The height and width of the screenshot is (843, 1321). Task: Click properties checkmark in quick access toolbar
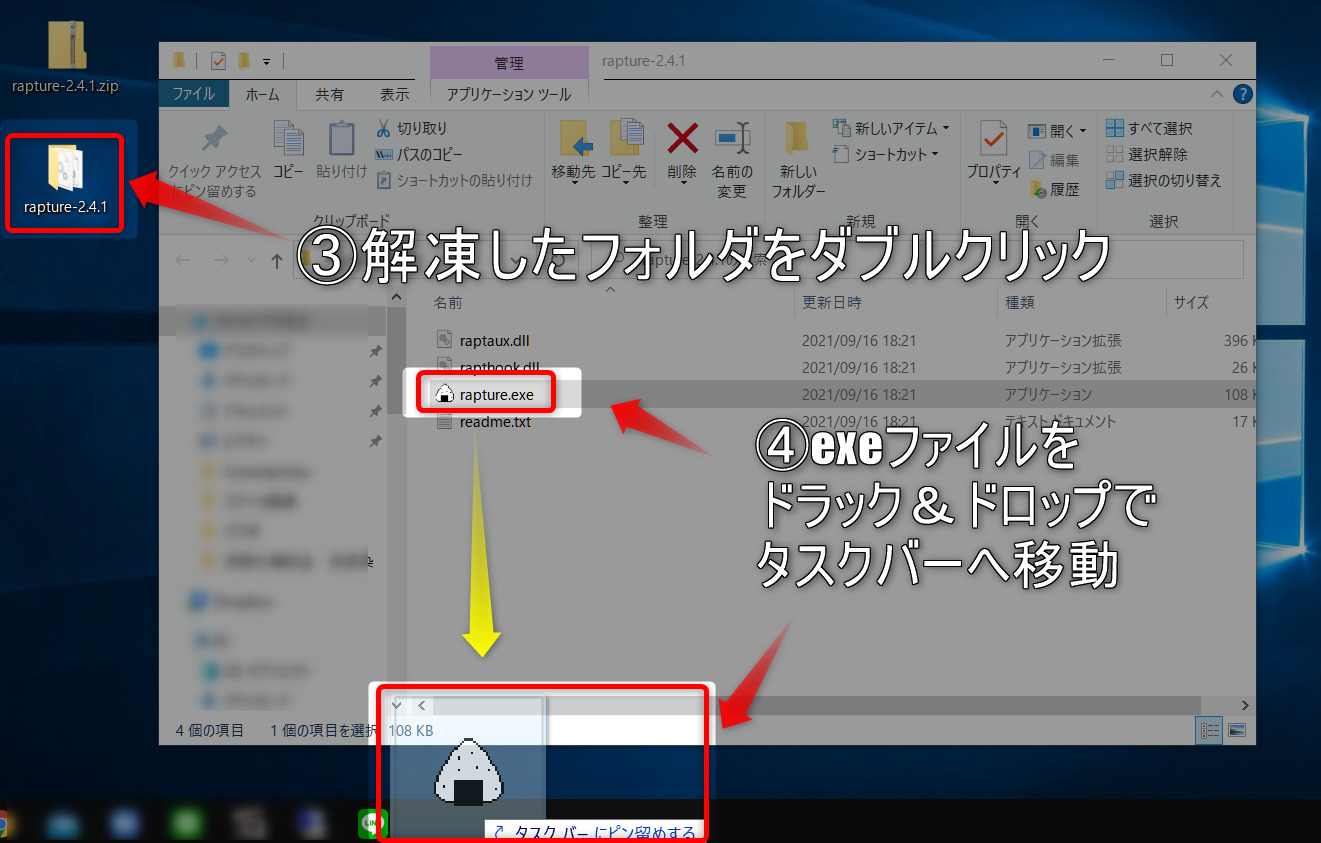[217, 61]
